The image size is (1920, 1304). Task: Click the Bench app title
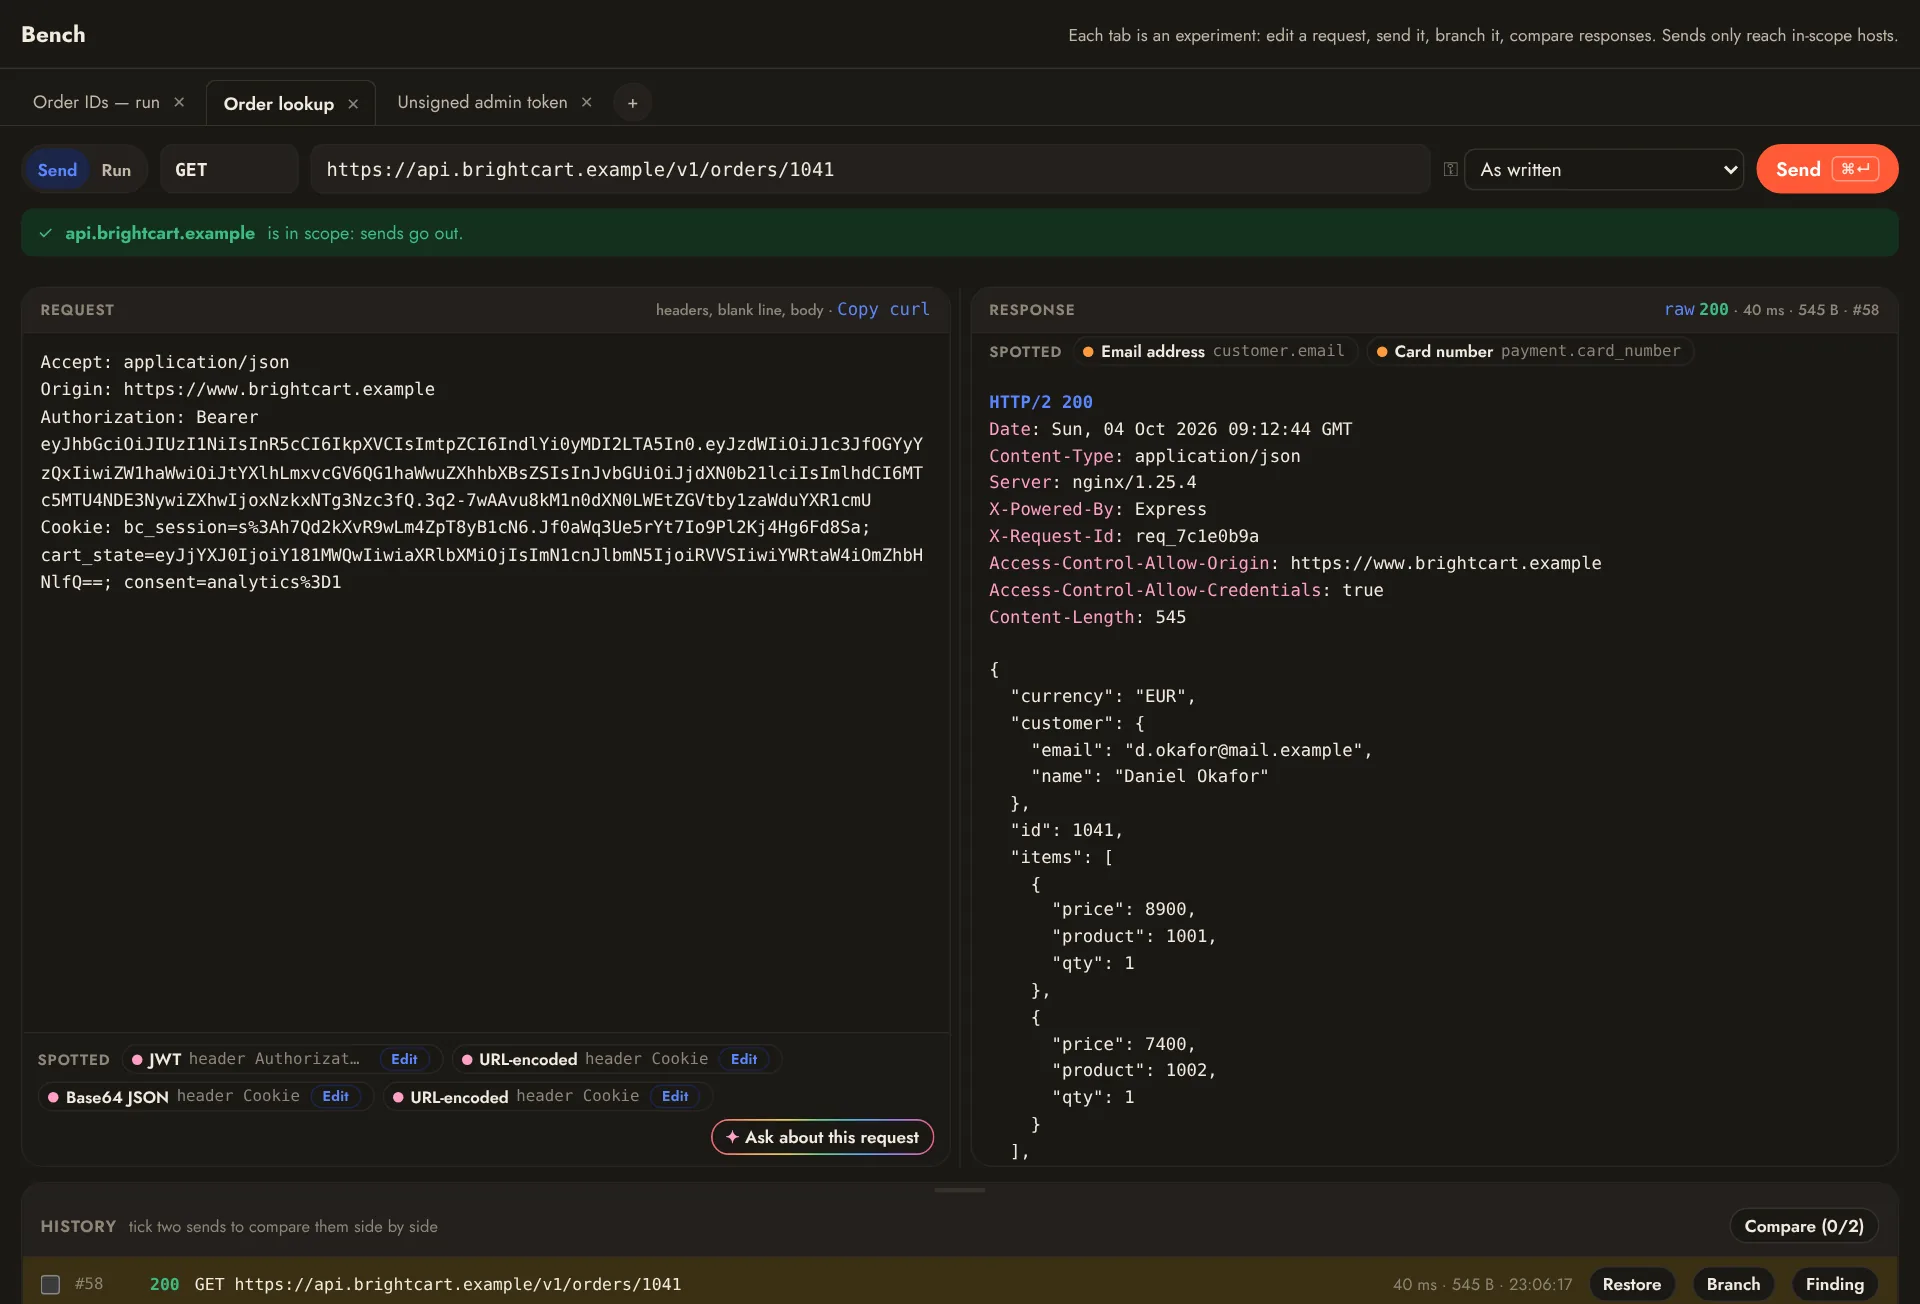coord(53,34)
